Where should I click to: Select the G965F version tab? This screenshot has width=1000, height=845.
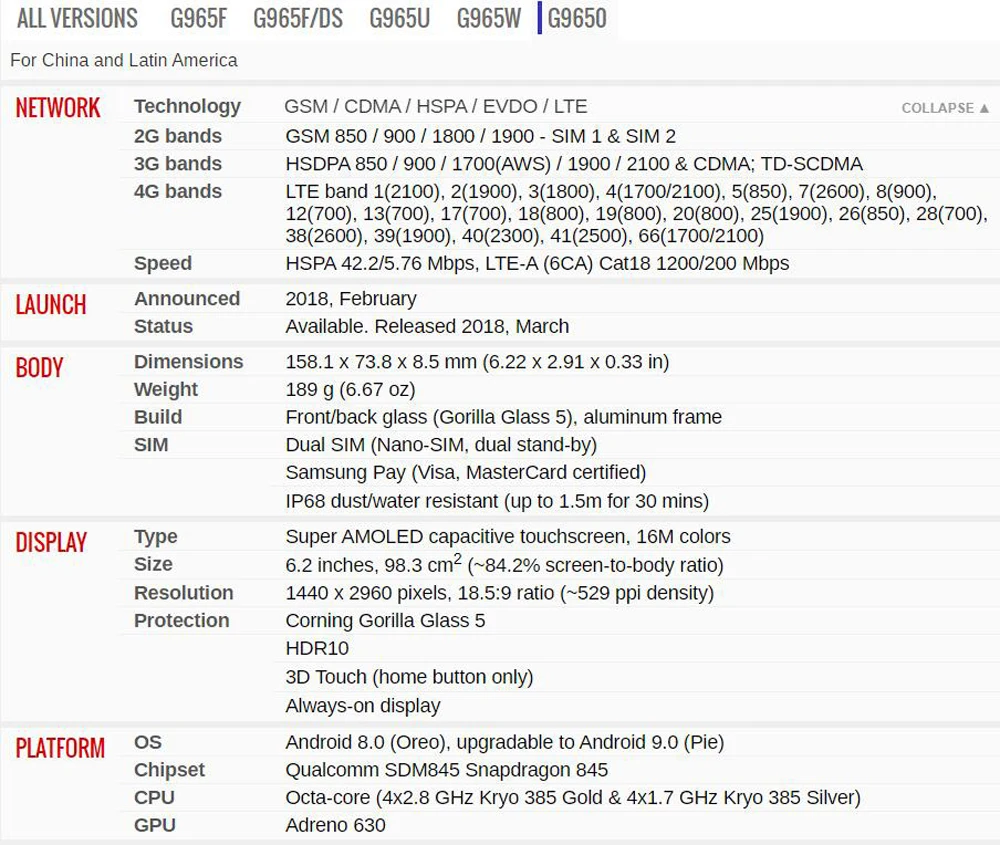(198, 18)
